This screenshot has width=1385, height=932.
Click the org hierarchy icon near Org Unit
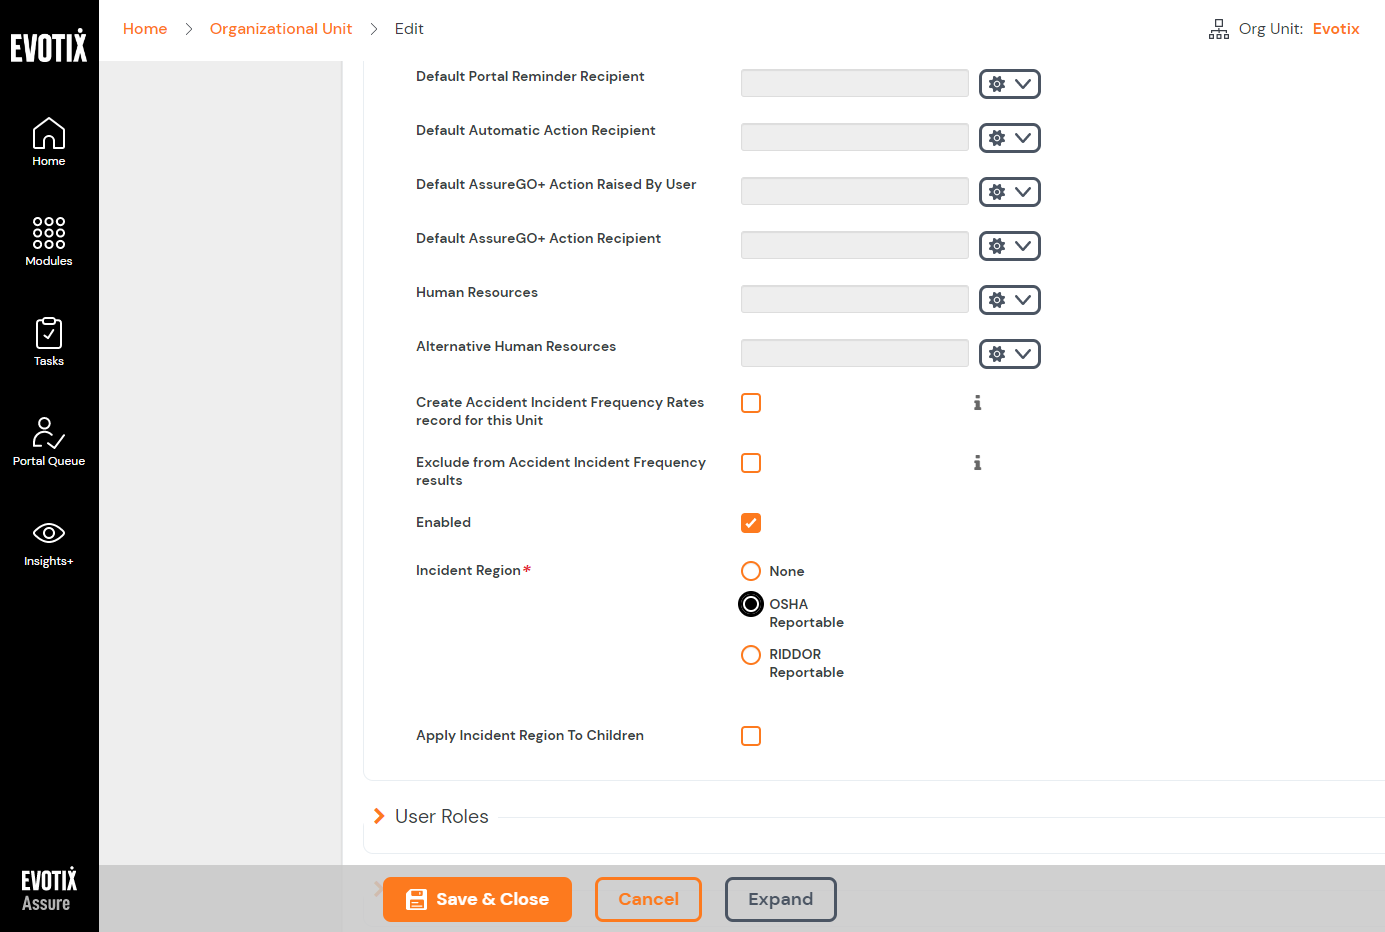point(1218,29)
